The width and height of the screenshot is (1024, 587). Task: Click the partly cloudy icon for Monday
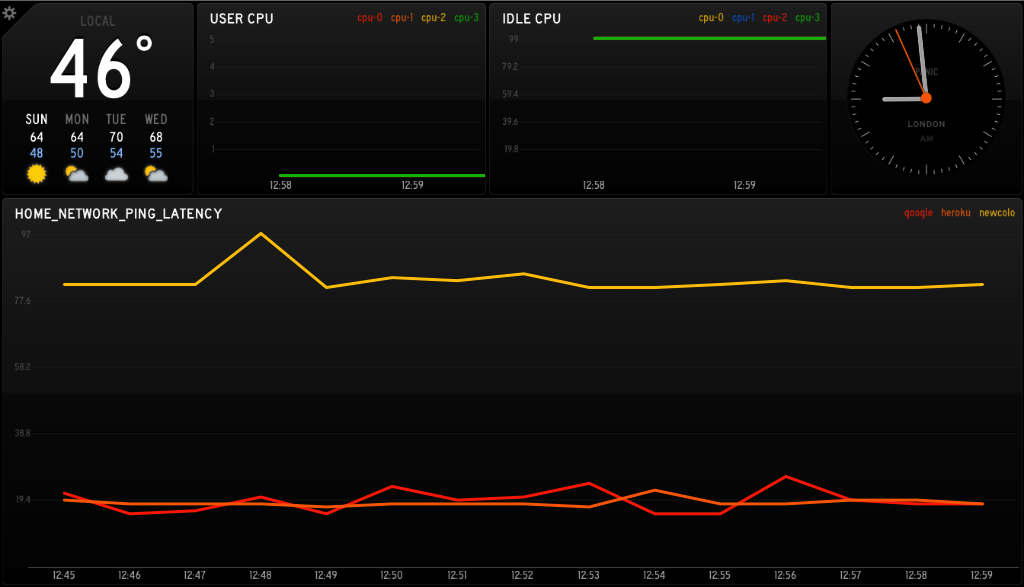(x=76, y=174)
